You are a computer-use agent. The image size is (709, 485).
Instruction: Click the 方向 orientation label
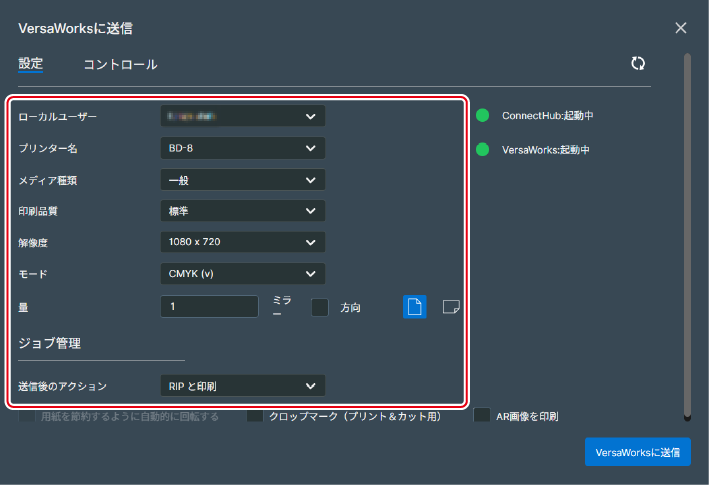350,308
